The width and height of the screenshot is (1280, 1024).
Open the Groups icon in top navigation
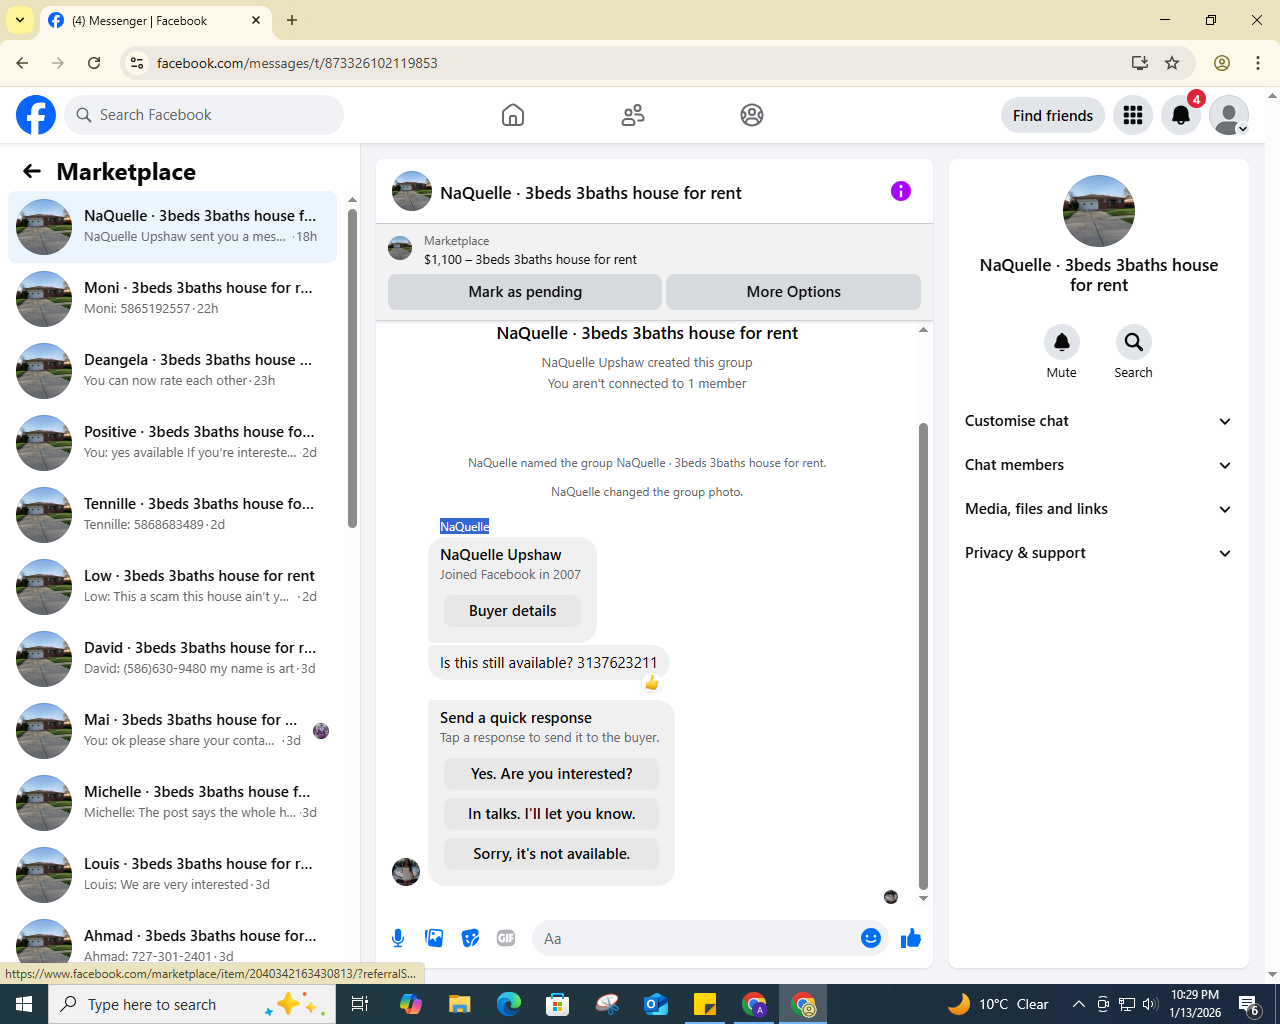pyautogui.click(x=752, y=115)
